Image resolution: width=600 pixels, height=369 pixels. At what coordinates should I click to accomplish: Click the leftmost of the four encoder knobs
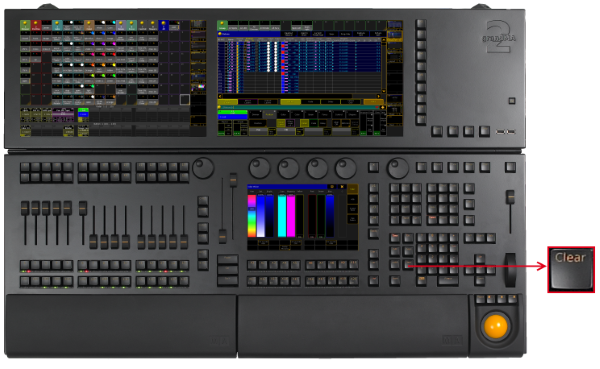[x=260, y=168]
